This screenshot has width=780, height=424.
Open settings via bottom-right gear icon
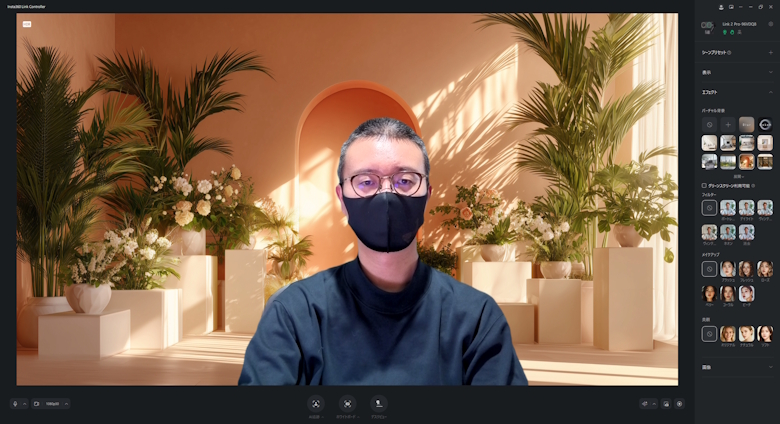(680, 404)
